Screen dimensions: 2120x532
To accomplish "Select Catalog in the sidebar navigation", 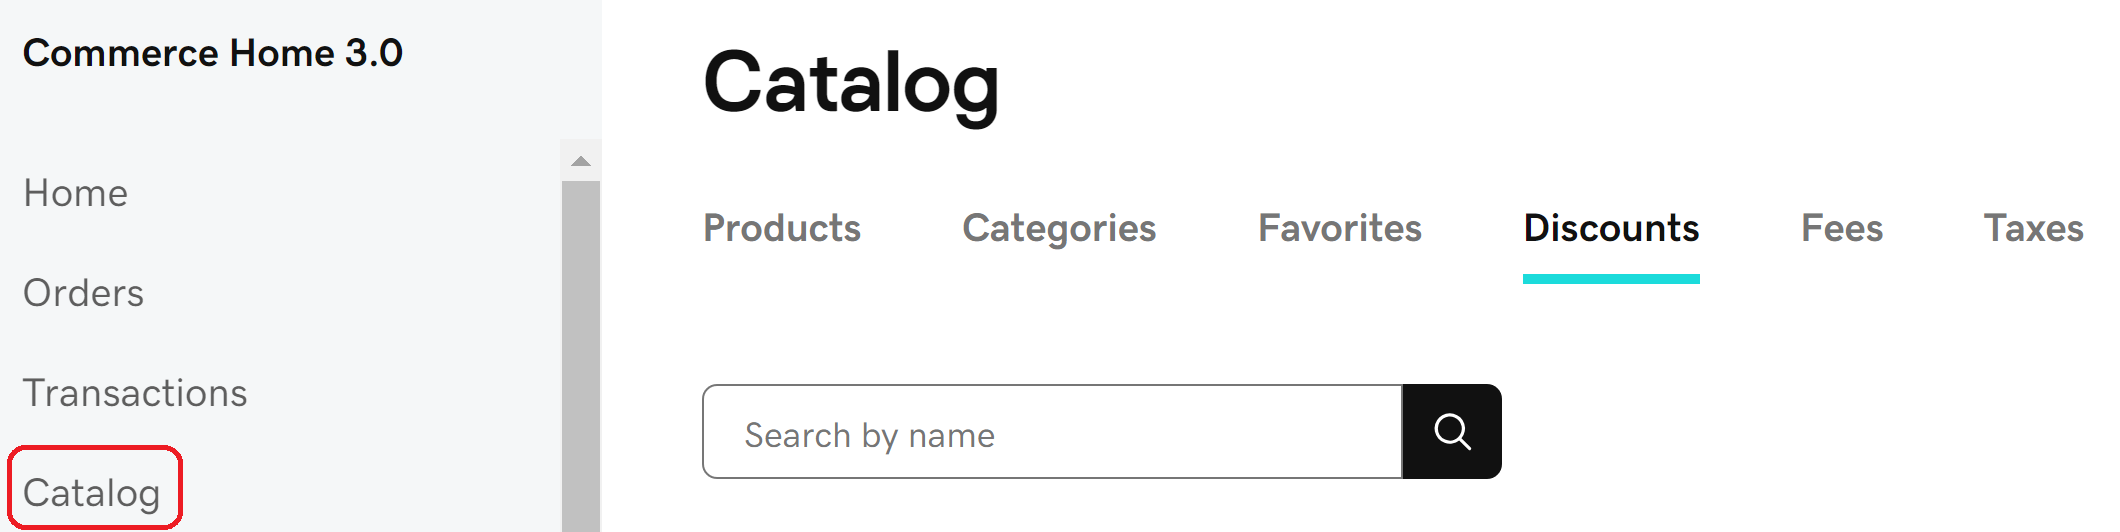I will pos(92,493).
